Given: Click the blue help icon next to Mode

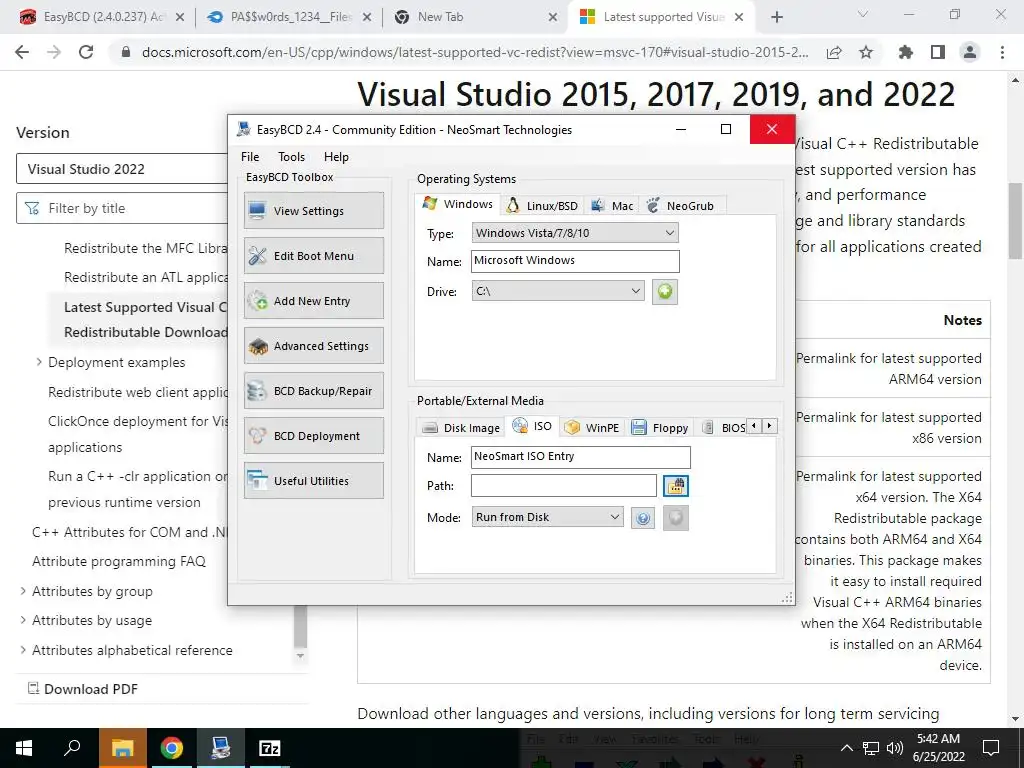Looking at the screenshot, I should (x=643, y=518).
